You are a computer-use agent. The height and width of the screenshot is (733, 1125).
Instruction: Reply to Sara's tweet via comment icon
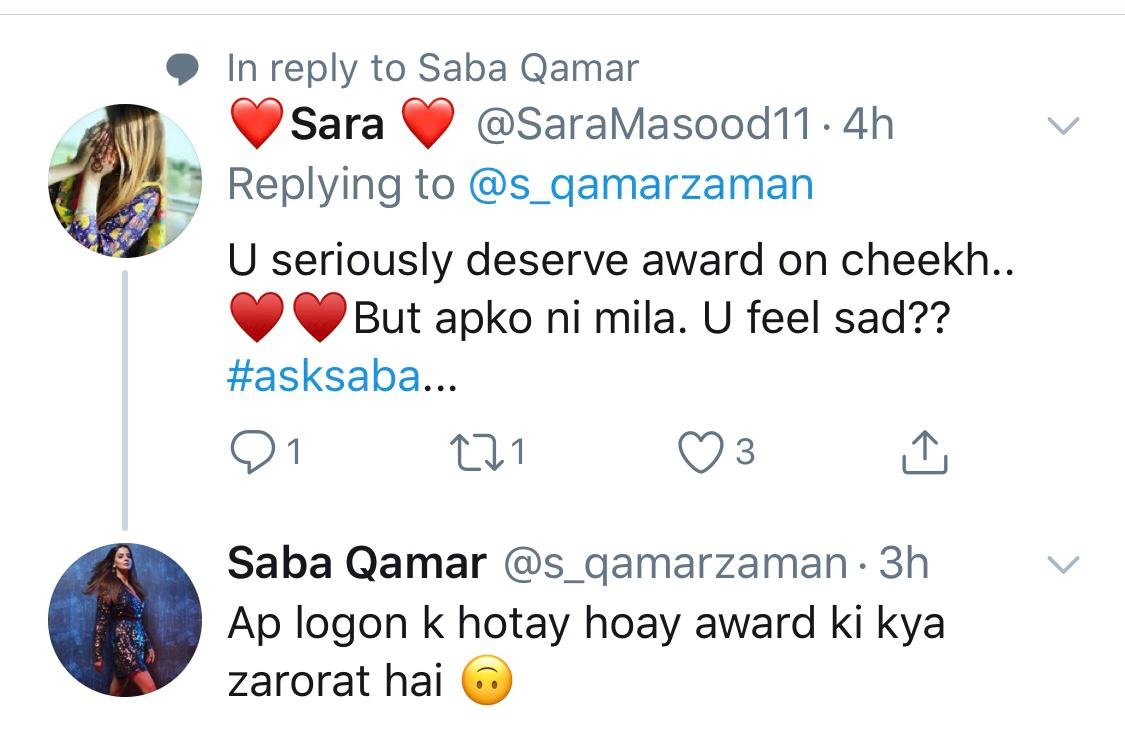(253, 452)
